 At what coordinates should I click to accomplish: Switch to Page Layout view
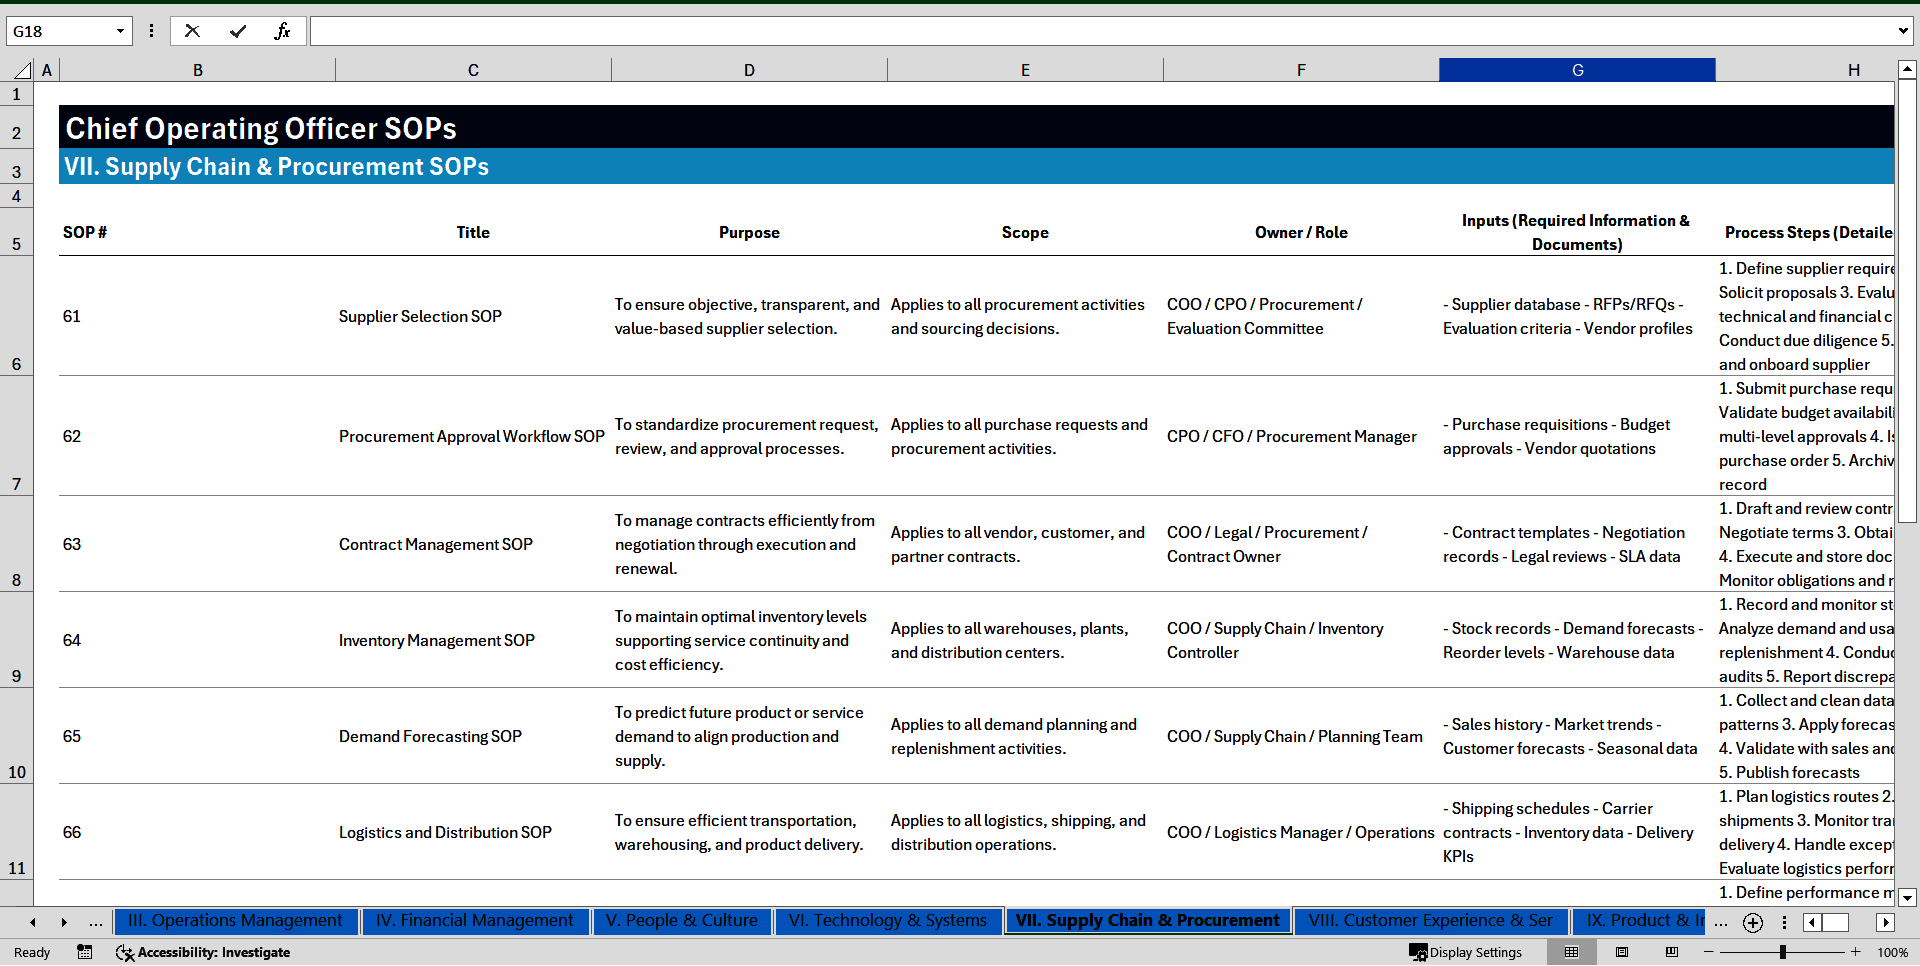(1622, 952)
